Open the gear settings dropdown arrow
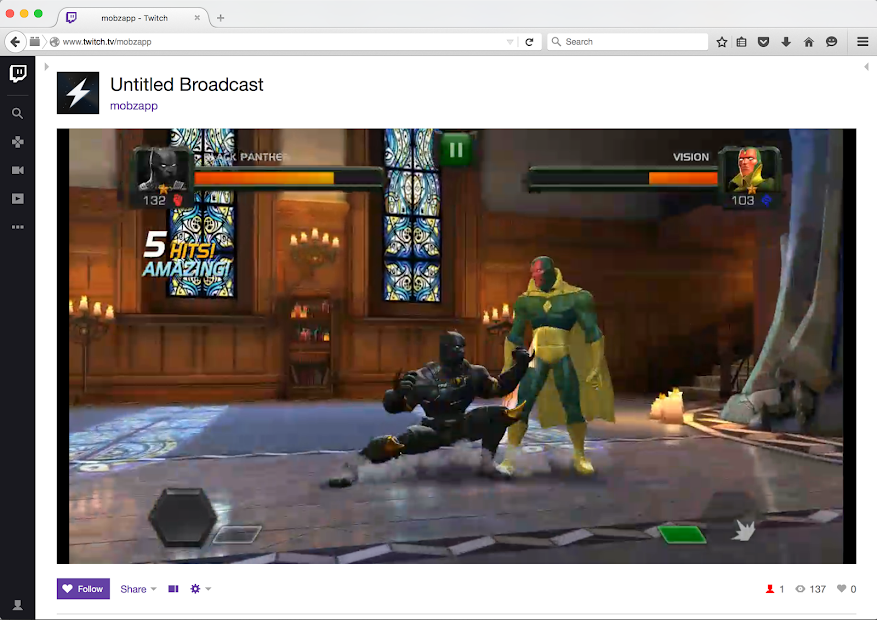Image resolution: width=877 pixels, height=620 pixels. (x=207, y=589)
